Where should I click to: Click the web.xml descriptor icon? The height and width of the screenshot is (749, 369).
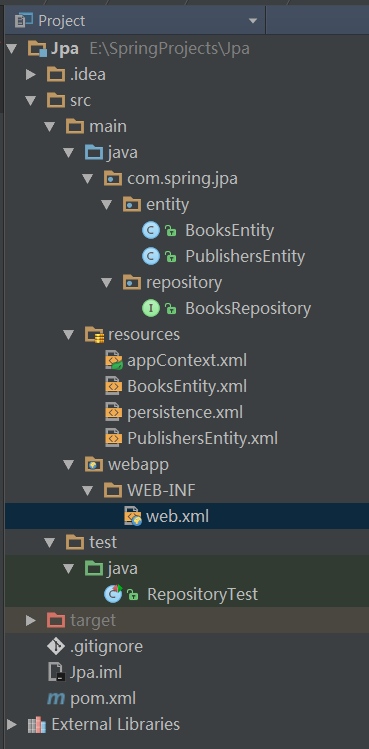[x=133, y=516]
